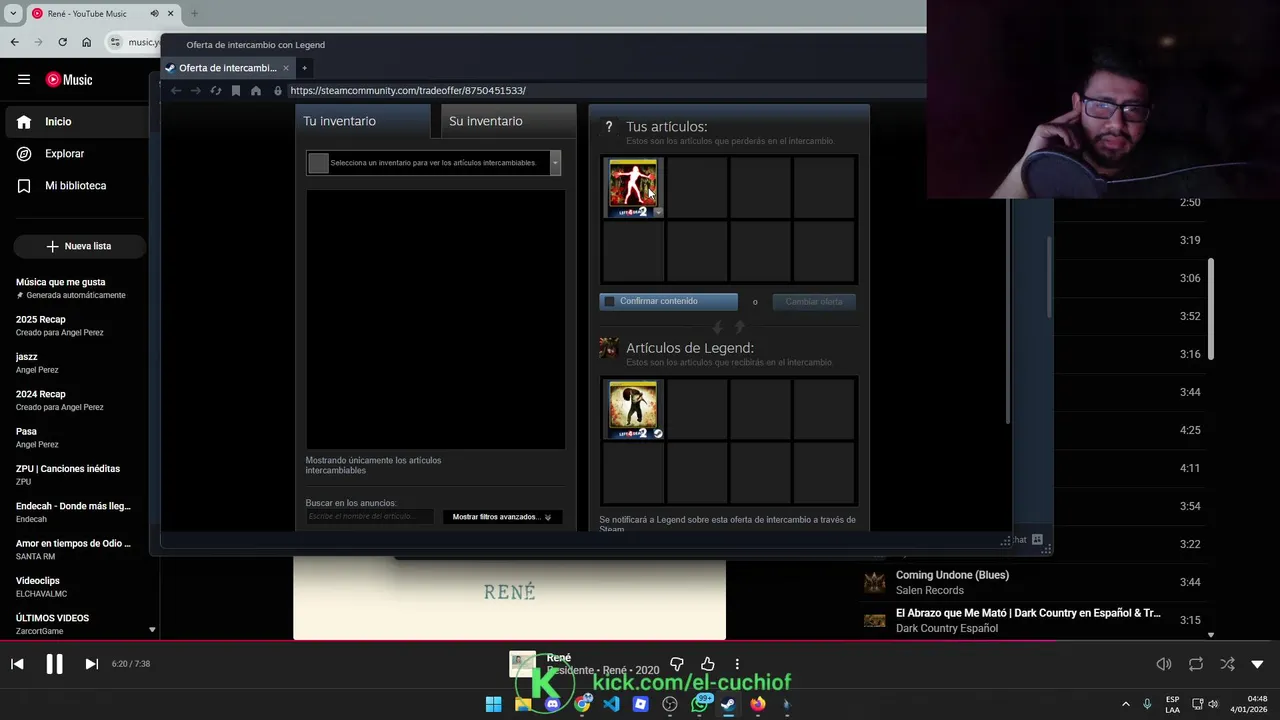Click Coming Undone (Blues) album thumbnail
This screenshot has width=1280, height=720.
point(875,582)
